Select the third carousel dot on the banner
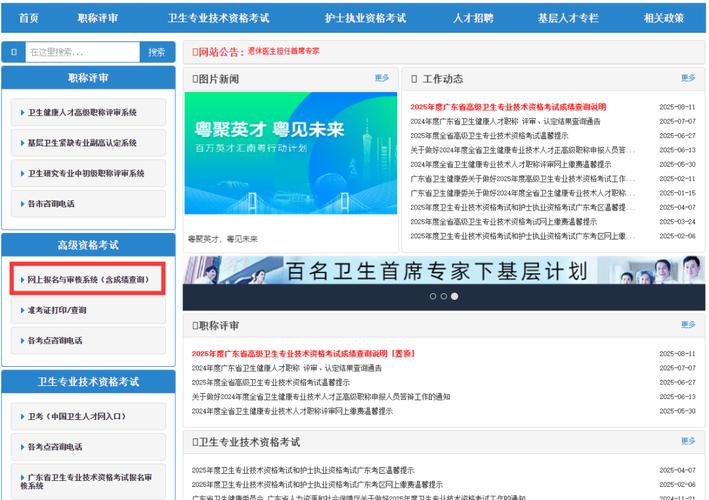This screenshot has width=709, height=500. point(455,296)
